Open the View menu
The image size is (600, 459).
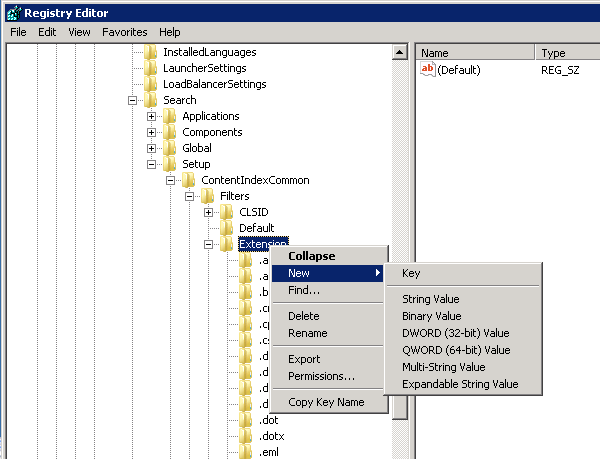[x=79, y=32]
